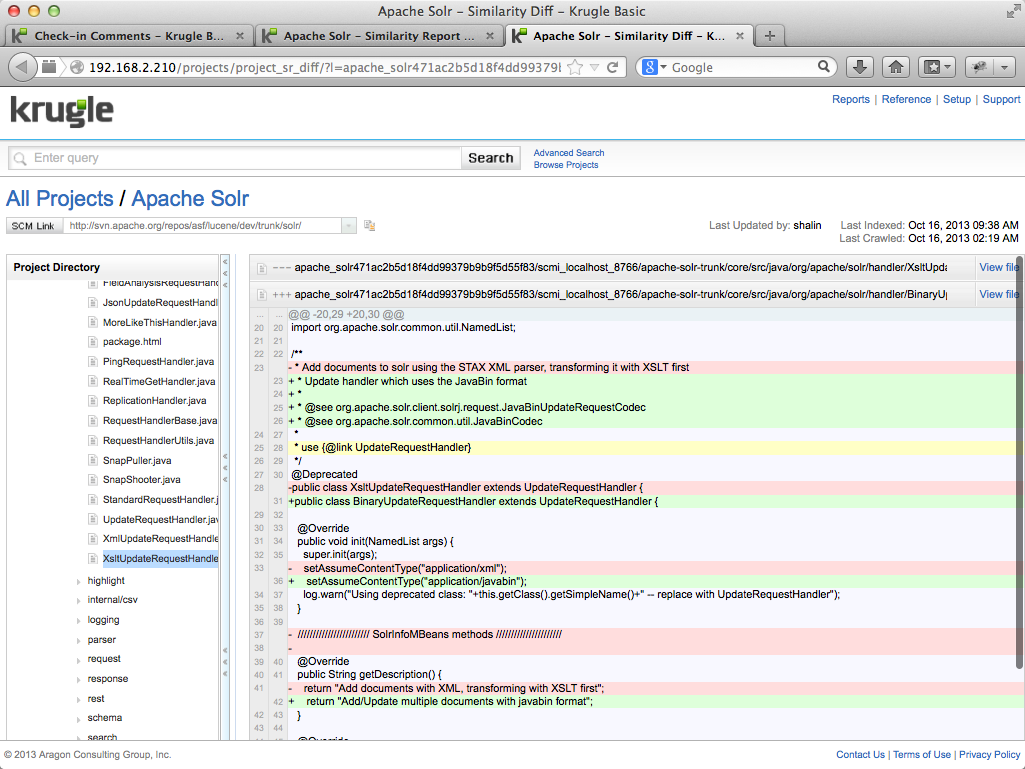1025x769 pixels.
Task: Click the browser address bar URL
Action: 324,67
